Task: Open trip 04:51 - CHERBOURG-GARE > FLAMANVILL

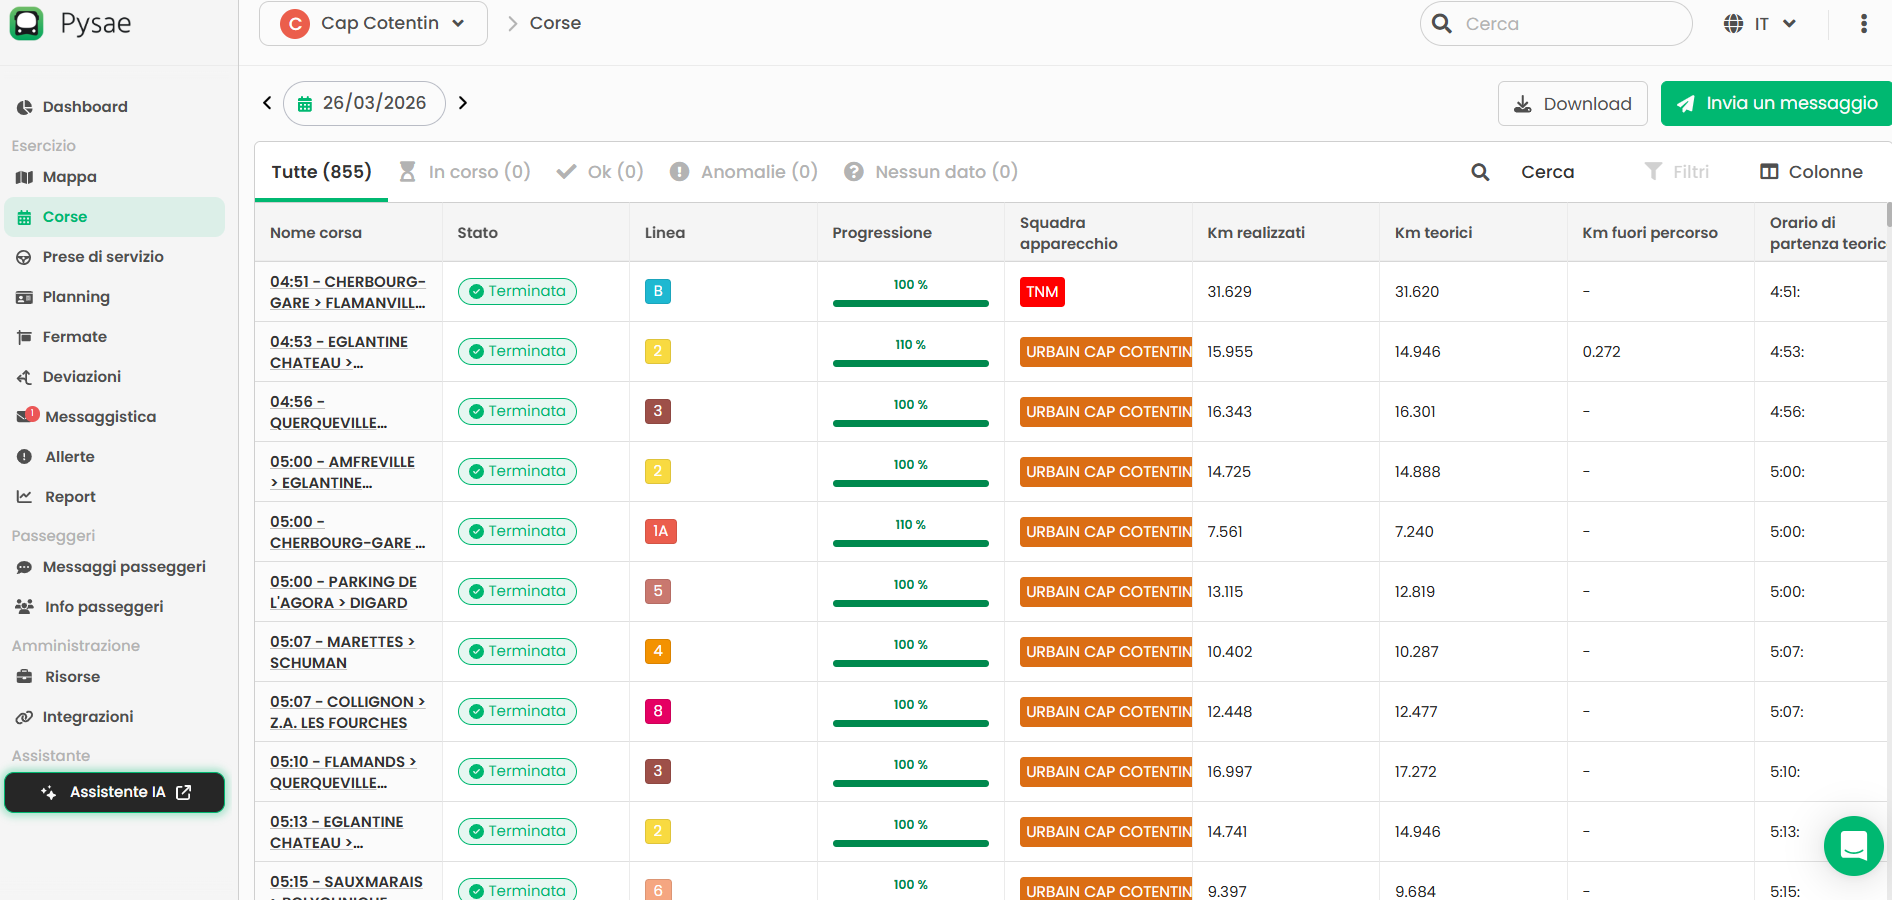Action: click(348, 292)
